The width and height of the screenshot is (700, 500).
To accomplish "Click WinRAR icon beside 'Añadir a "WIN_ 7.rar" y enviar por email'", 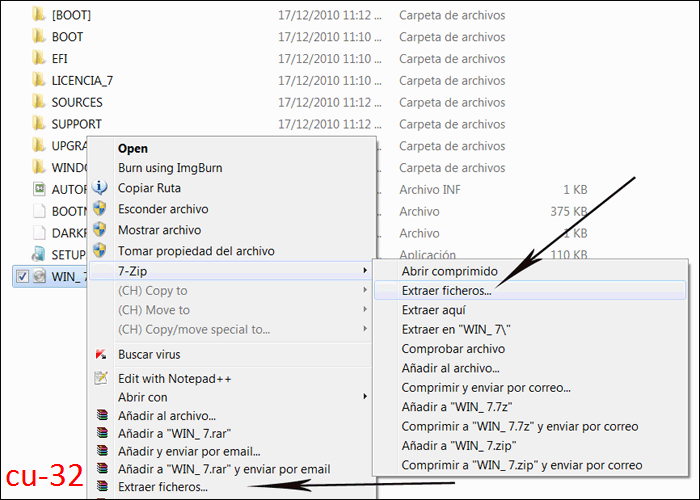I will pos(103,469).
